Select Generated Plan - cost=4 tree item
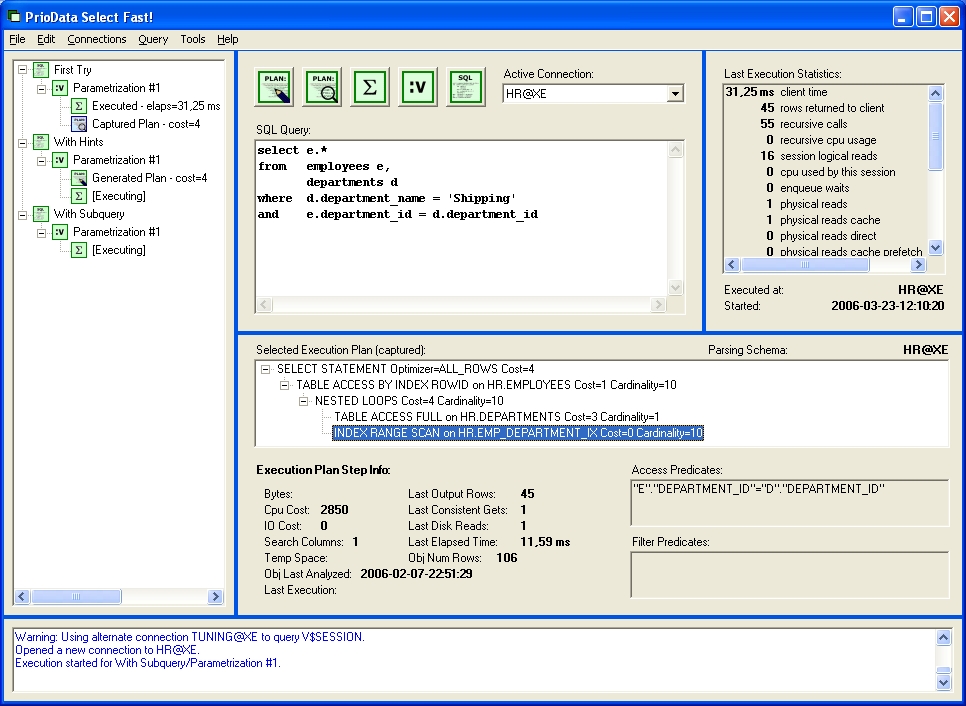Screen dimensions: 966x706 [x=150, y=178]
